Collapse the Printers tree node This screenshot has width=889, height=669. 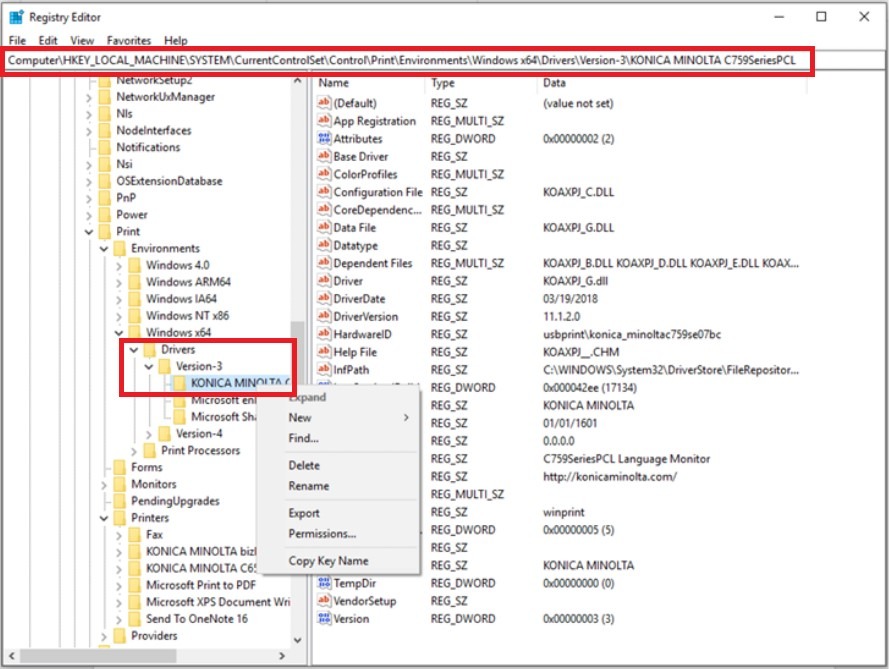coord(104,518)
